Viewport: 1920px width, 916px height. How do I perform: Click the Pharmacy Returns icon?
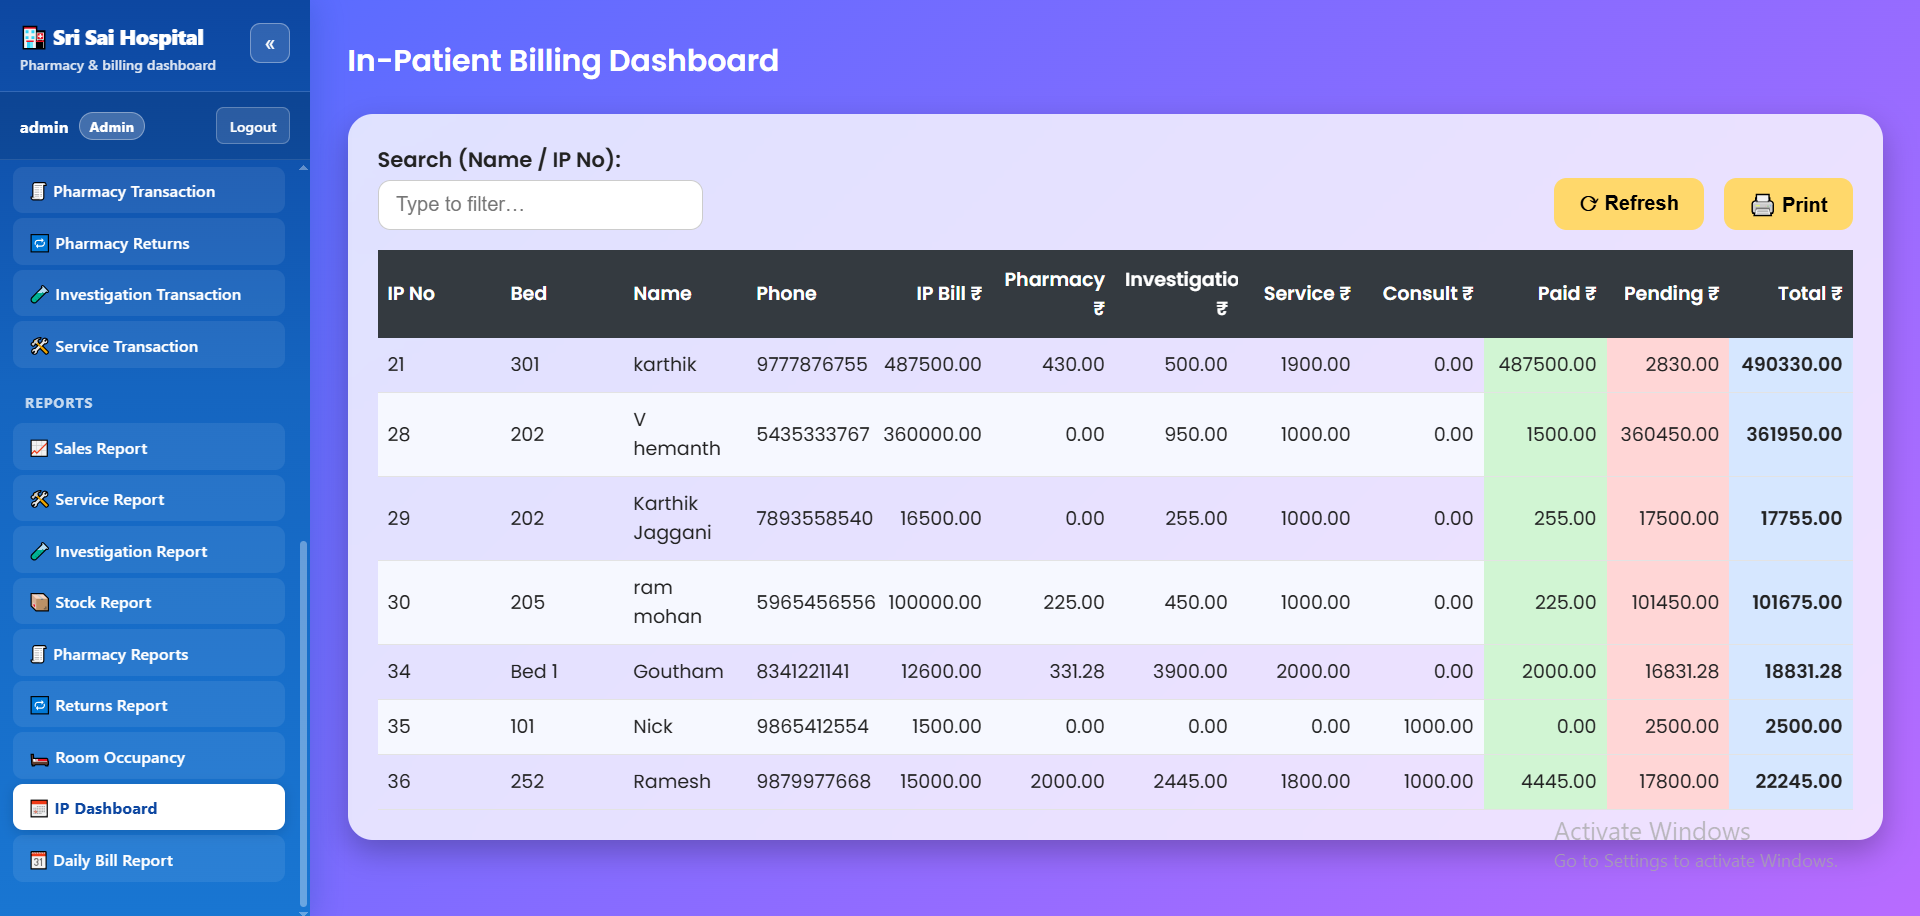39,243
